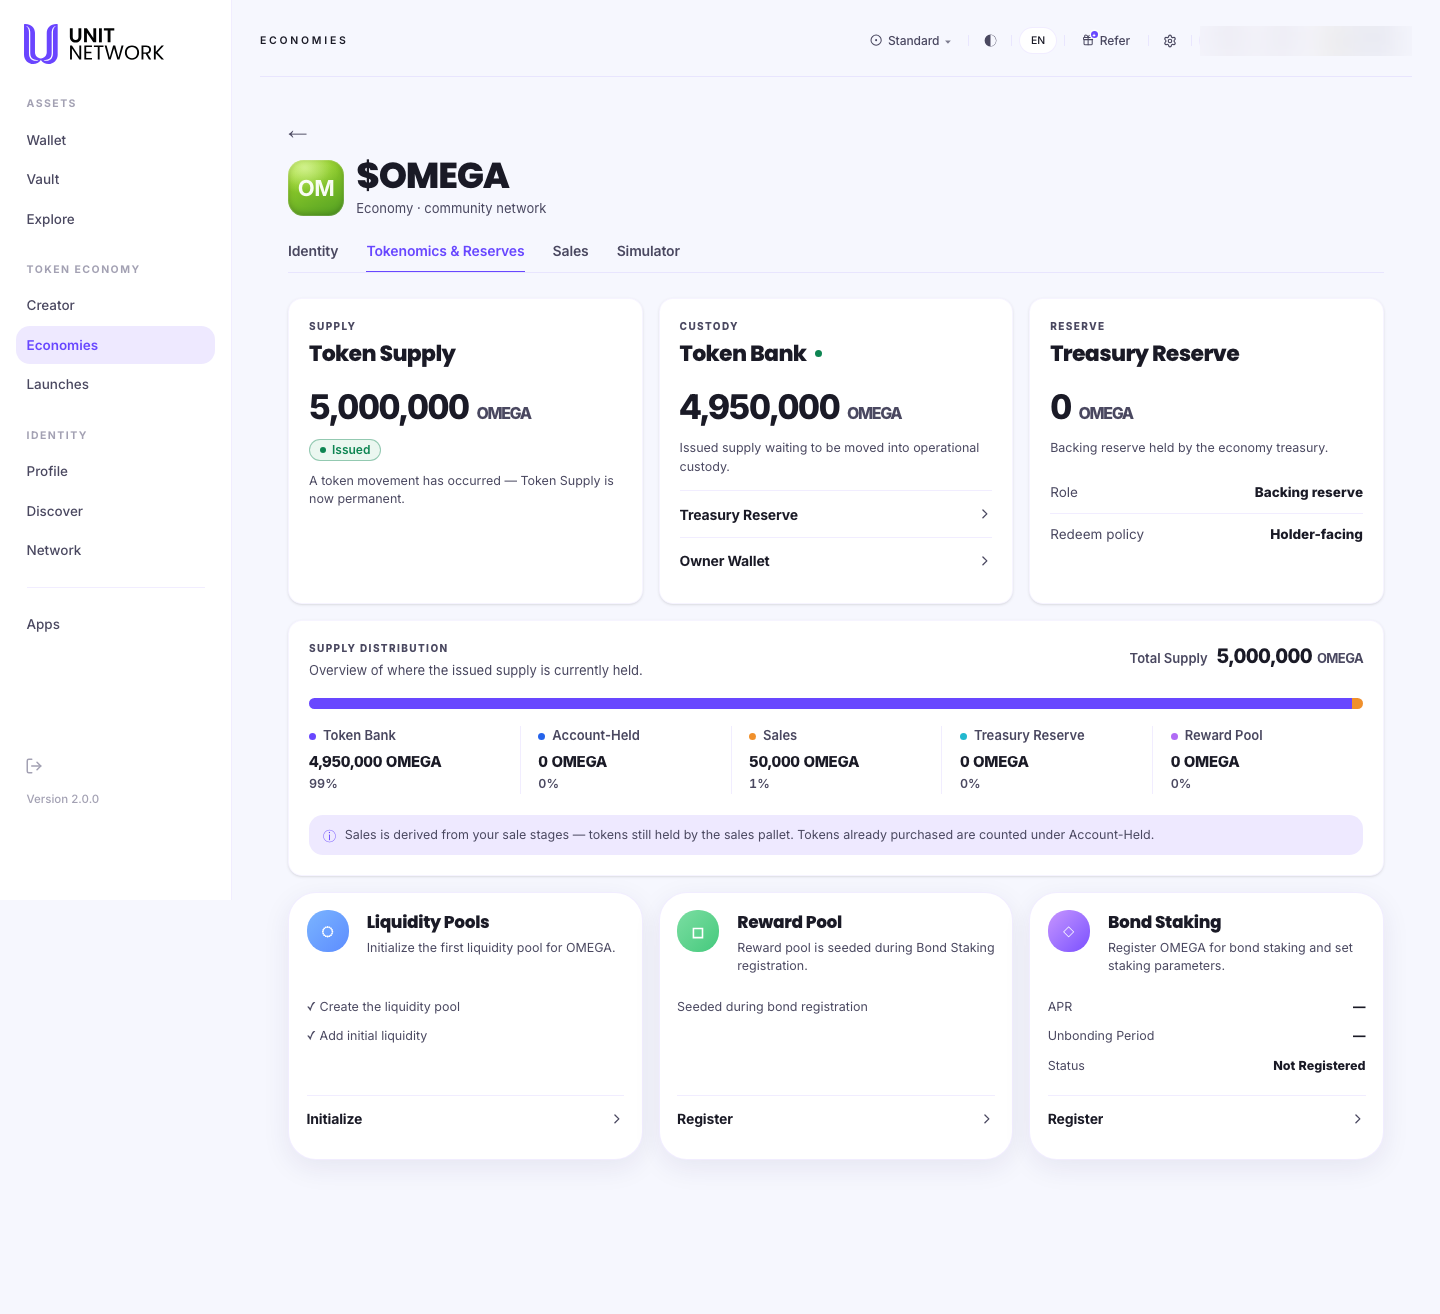Click Token Bank green status dot
Screen dimensions: 1440x1314
(819, 354)
